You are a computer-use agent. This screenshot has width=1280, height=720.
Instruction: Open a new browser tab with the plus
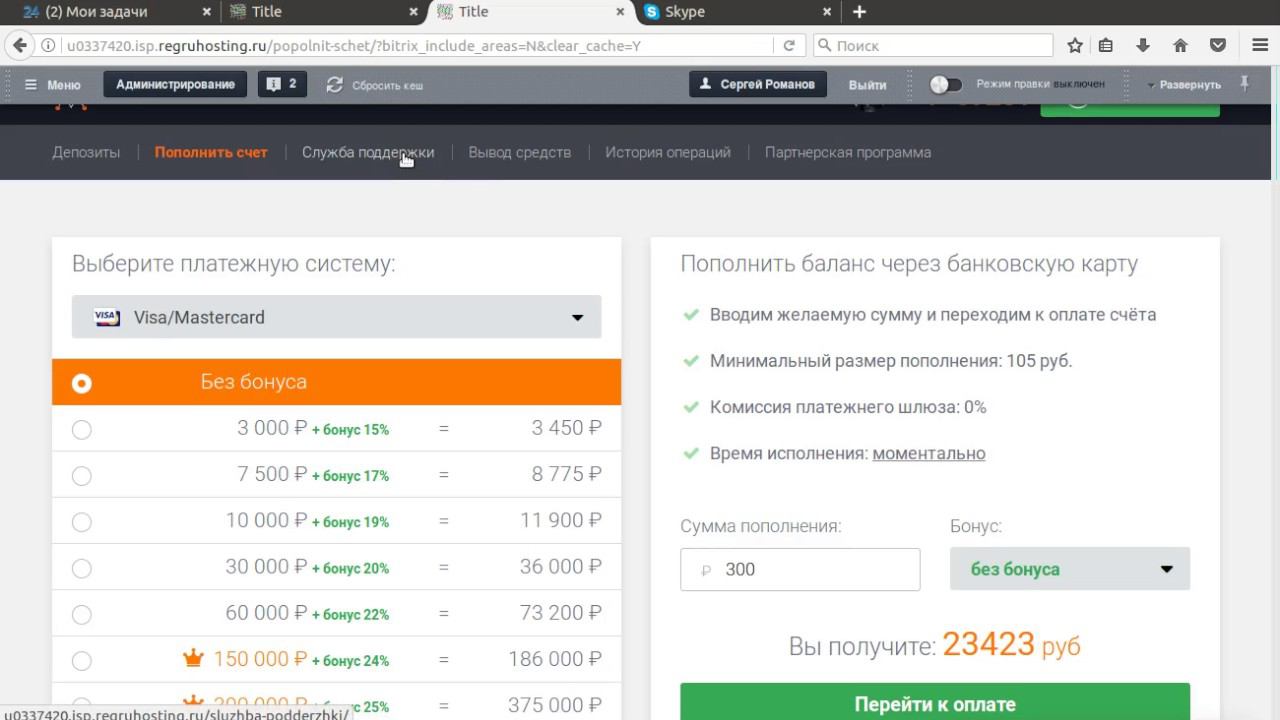859,12
